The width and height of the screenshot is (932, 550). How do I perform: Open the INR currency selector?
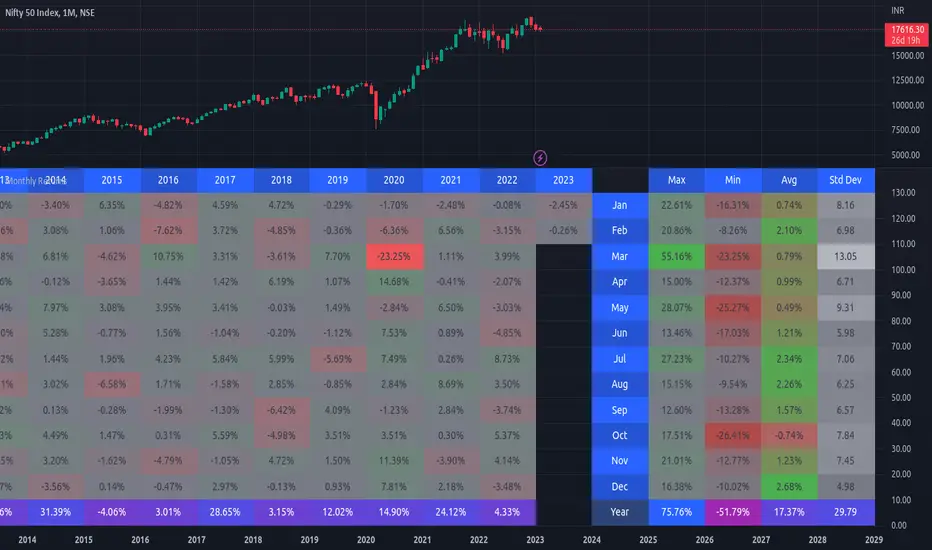tap(898, 10)
